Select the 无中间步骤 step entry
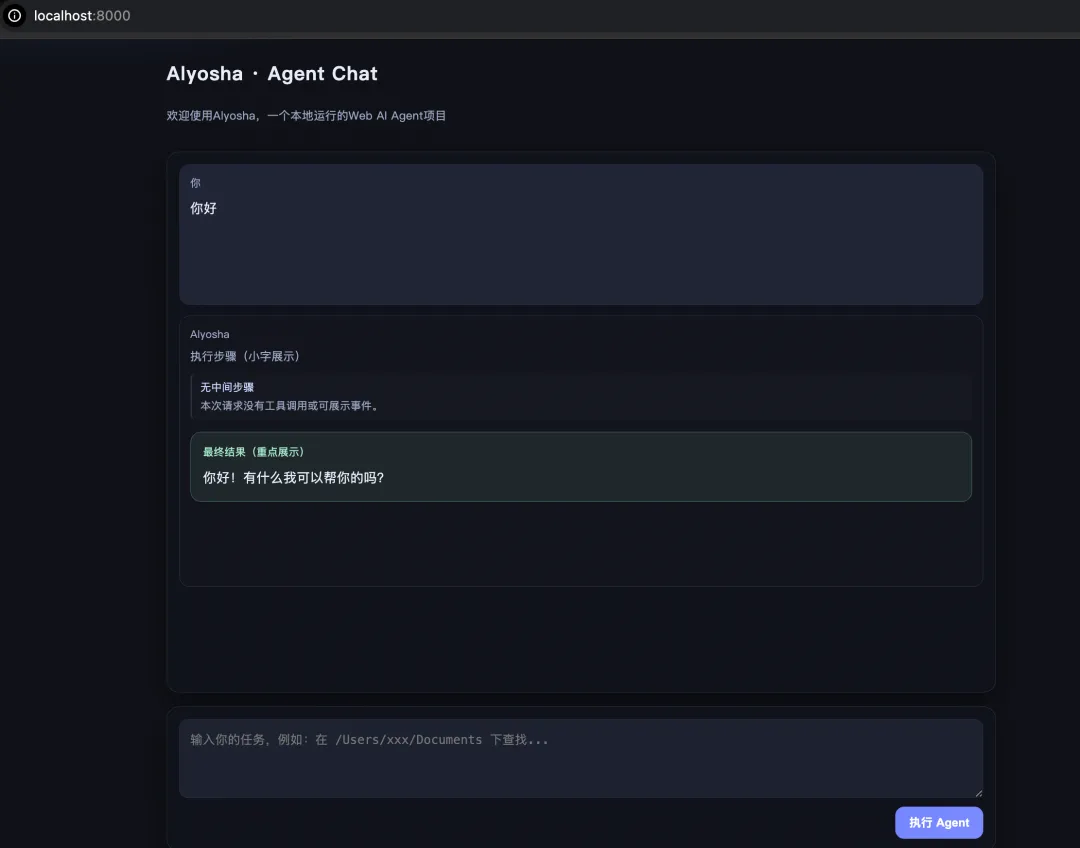Image resolution: width=1080 pixels, height=848 pixels. click(x=227, y=387)
